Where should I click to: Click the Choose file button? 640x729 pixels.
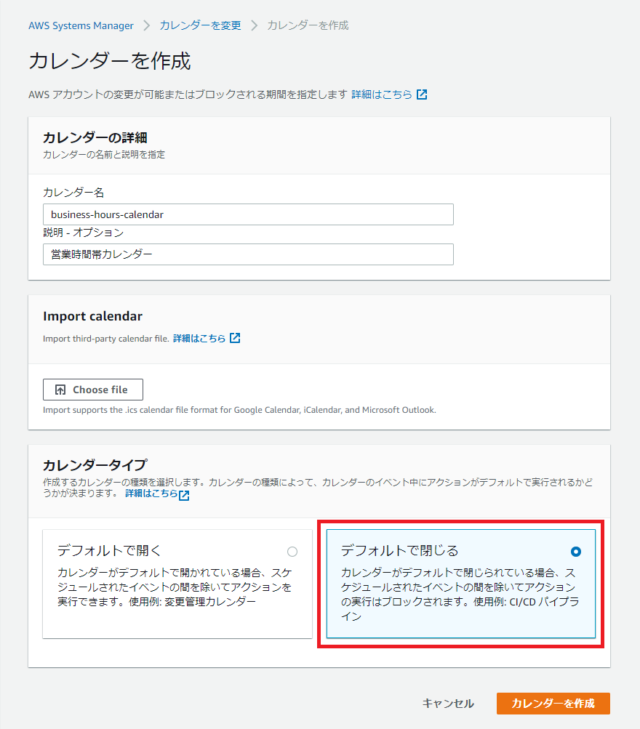(93, 390)
